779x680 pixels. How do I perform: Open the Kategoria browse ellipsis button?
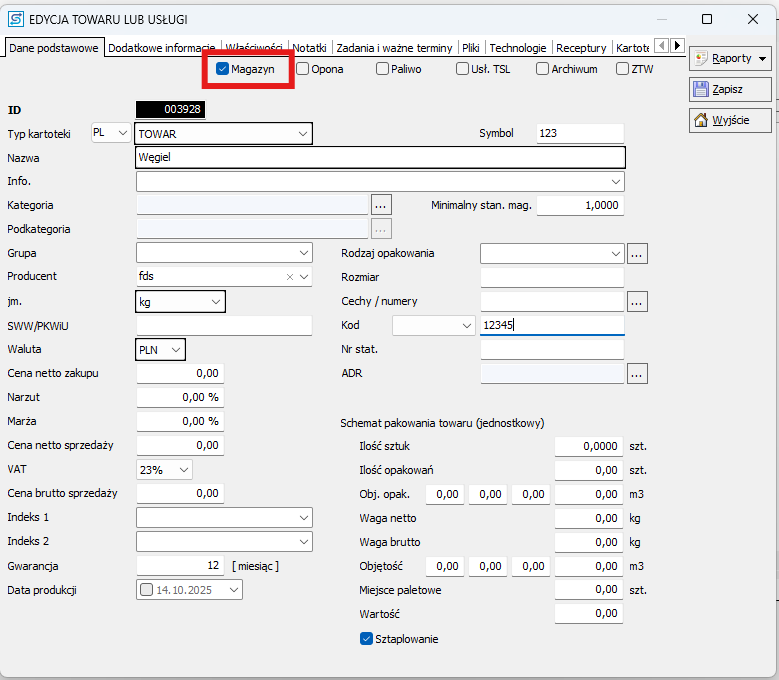[380, 205]
